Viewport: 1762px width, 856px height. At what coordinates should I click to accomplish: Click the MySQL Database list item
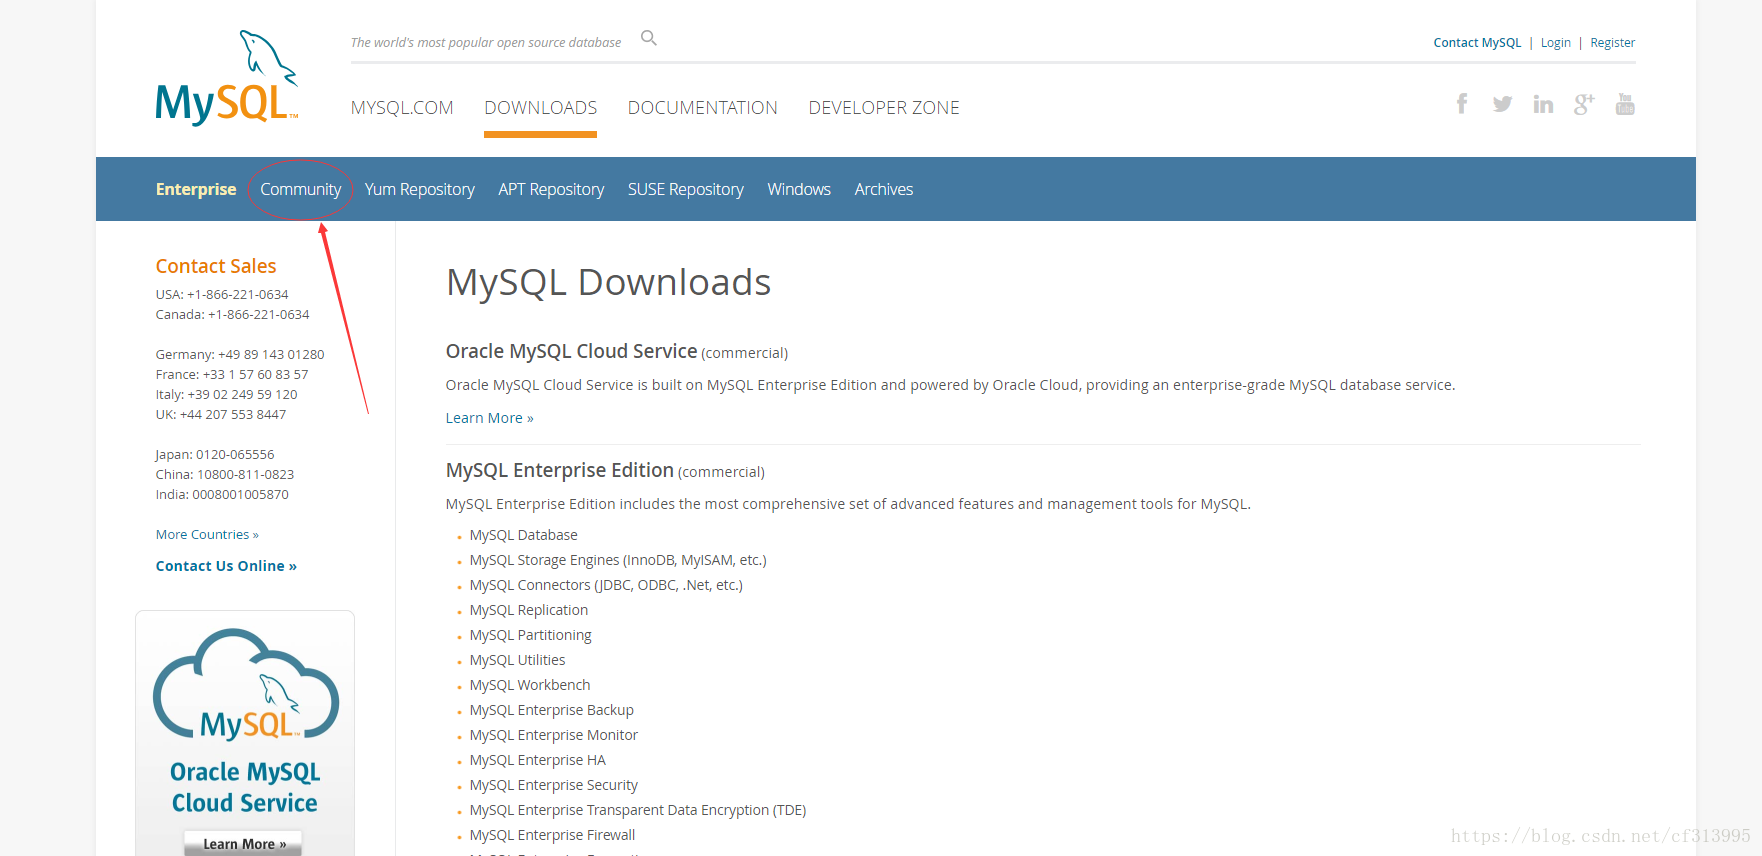coord(524,535)
